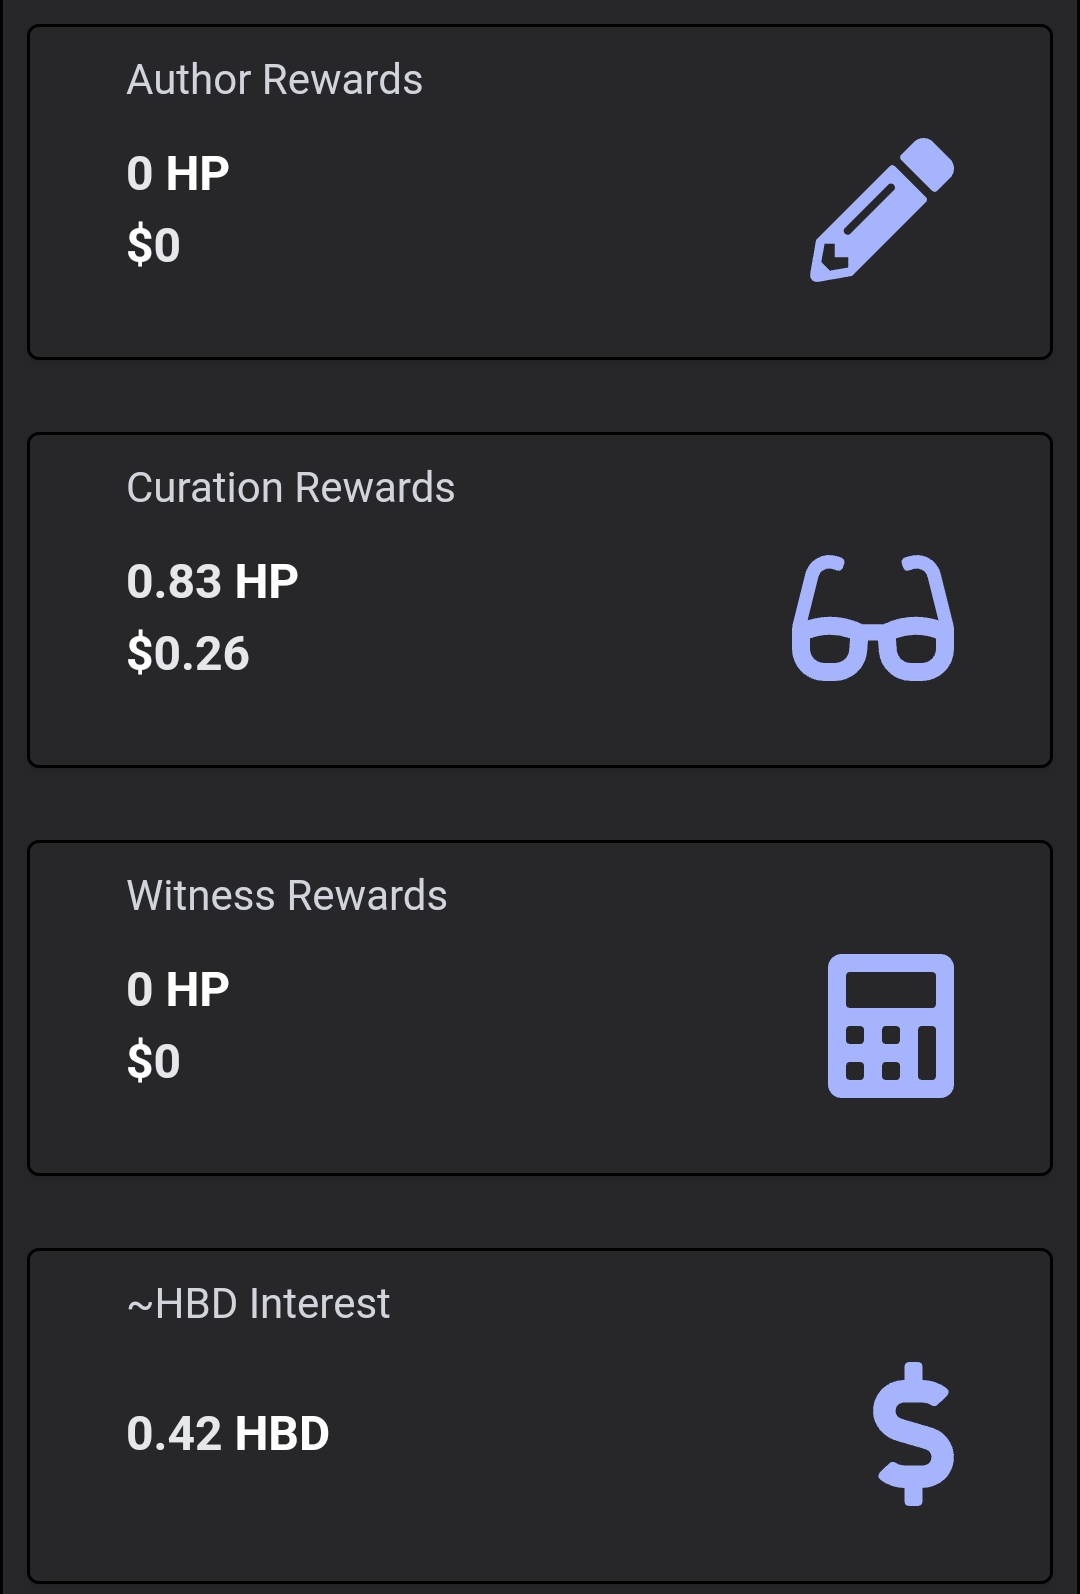Open the HBD Interest card

tap(540, 1416)
